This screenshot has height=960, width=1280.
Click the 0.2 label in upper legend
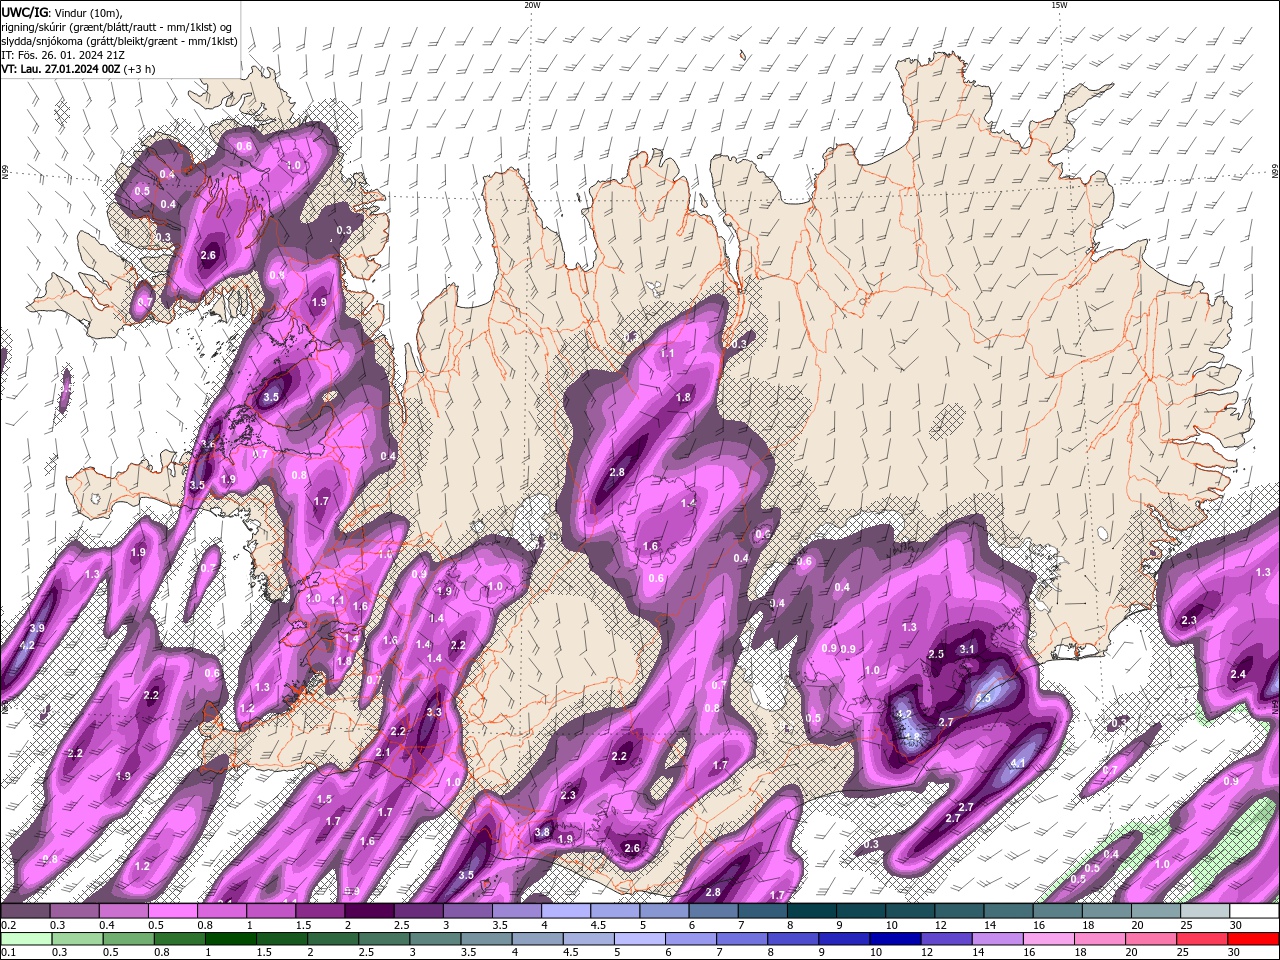click(7, 926)
